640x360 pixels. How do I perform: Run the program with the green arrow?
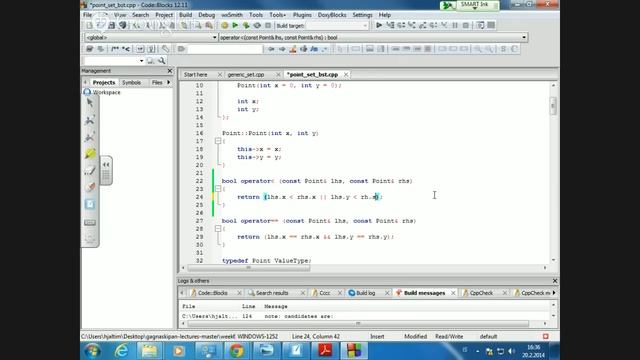[235, 25]
